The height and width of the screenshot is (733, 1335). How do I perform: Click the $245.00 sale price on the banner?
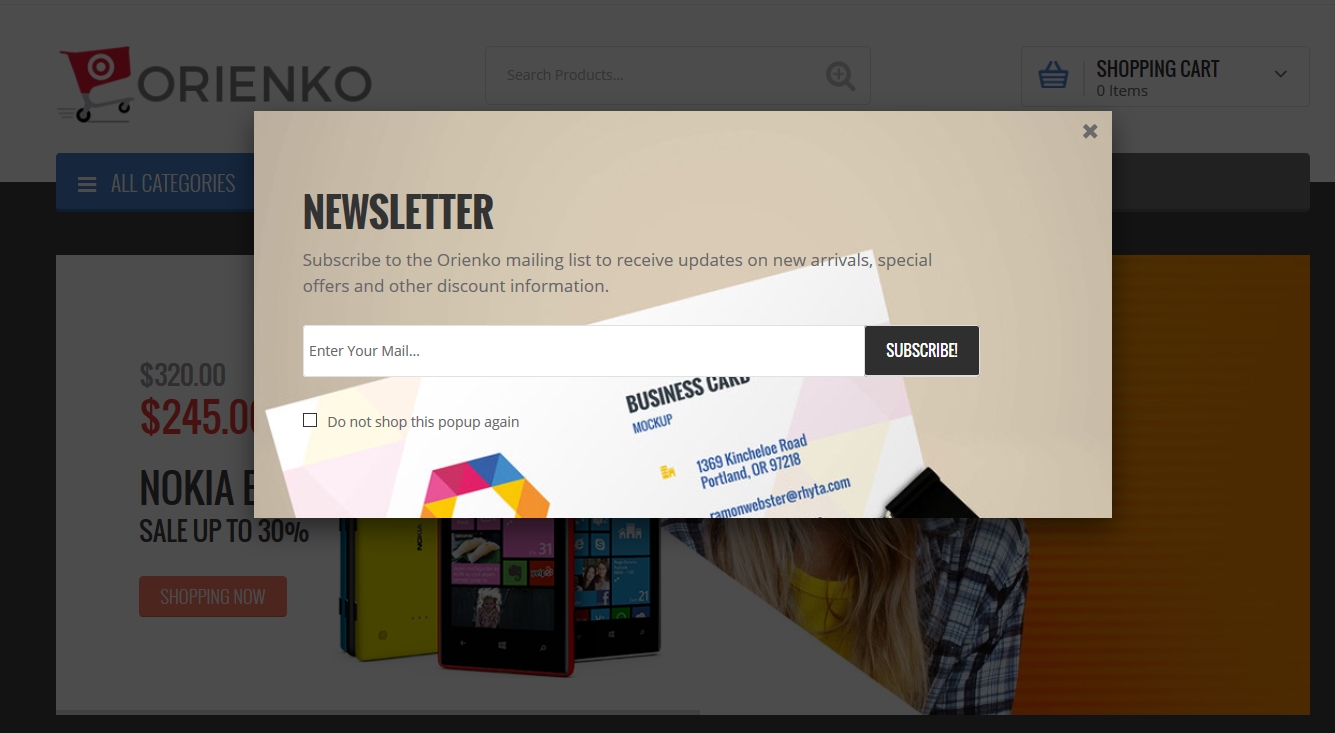click(x=198, y=417)
